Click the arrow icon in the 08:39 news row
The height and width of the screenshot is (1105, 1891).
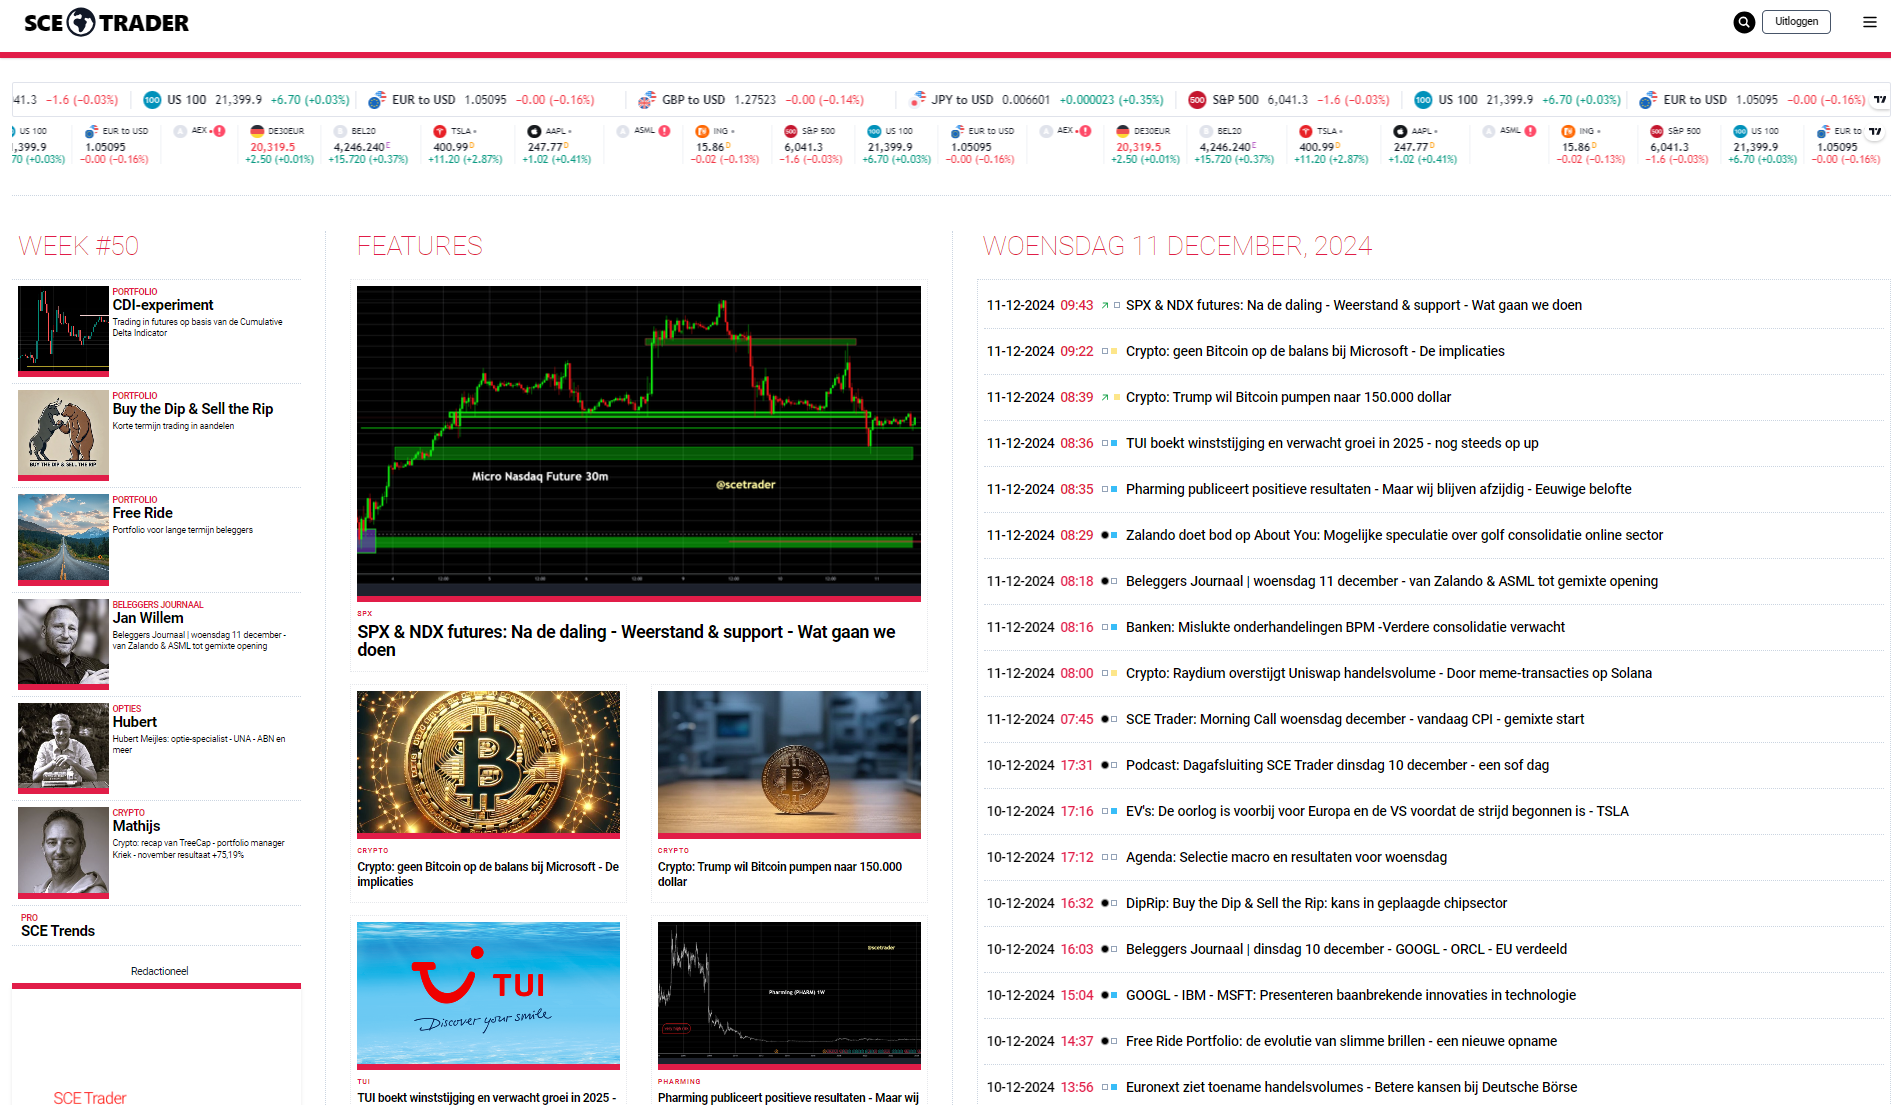coord(1105,398)
